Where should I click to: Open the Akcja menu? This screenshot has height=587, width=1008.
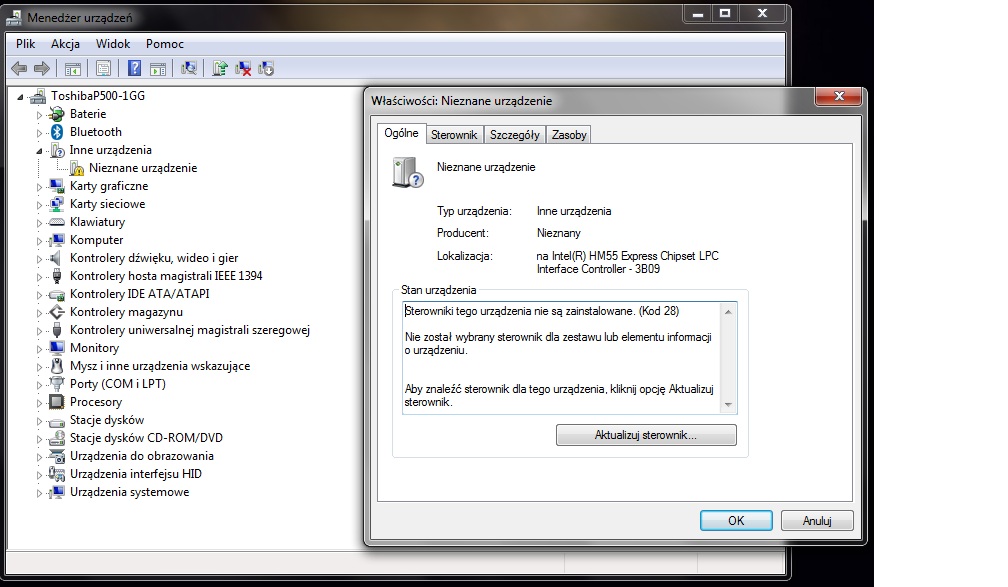click(x=65, y=44)
